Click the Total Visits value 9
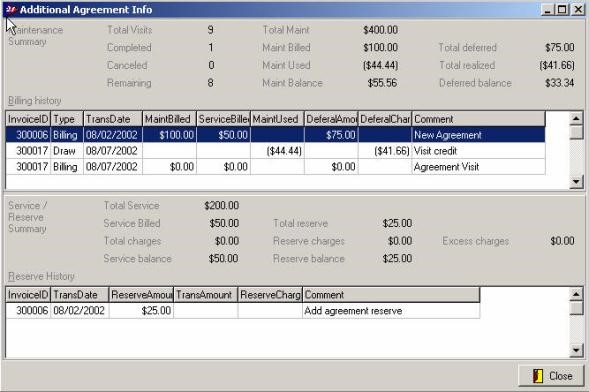The image size is (589, 392). (x=210, y=30)
